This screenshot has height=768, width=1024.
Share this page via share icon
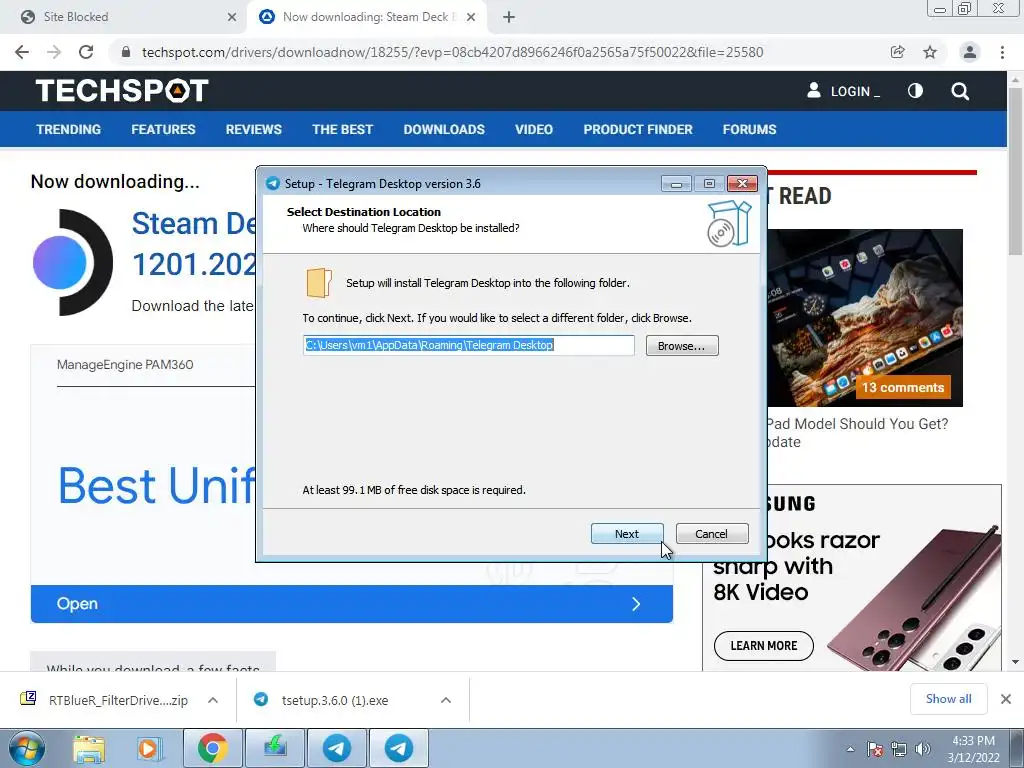(x=897, y=52)
